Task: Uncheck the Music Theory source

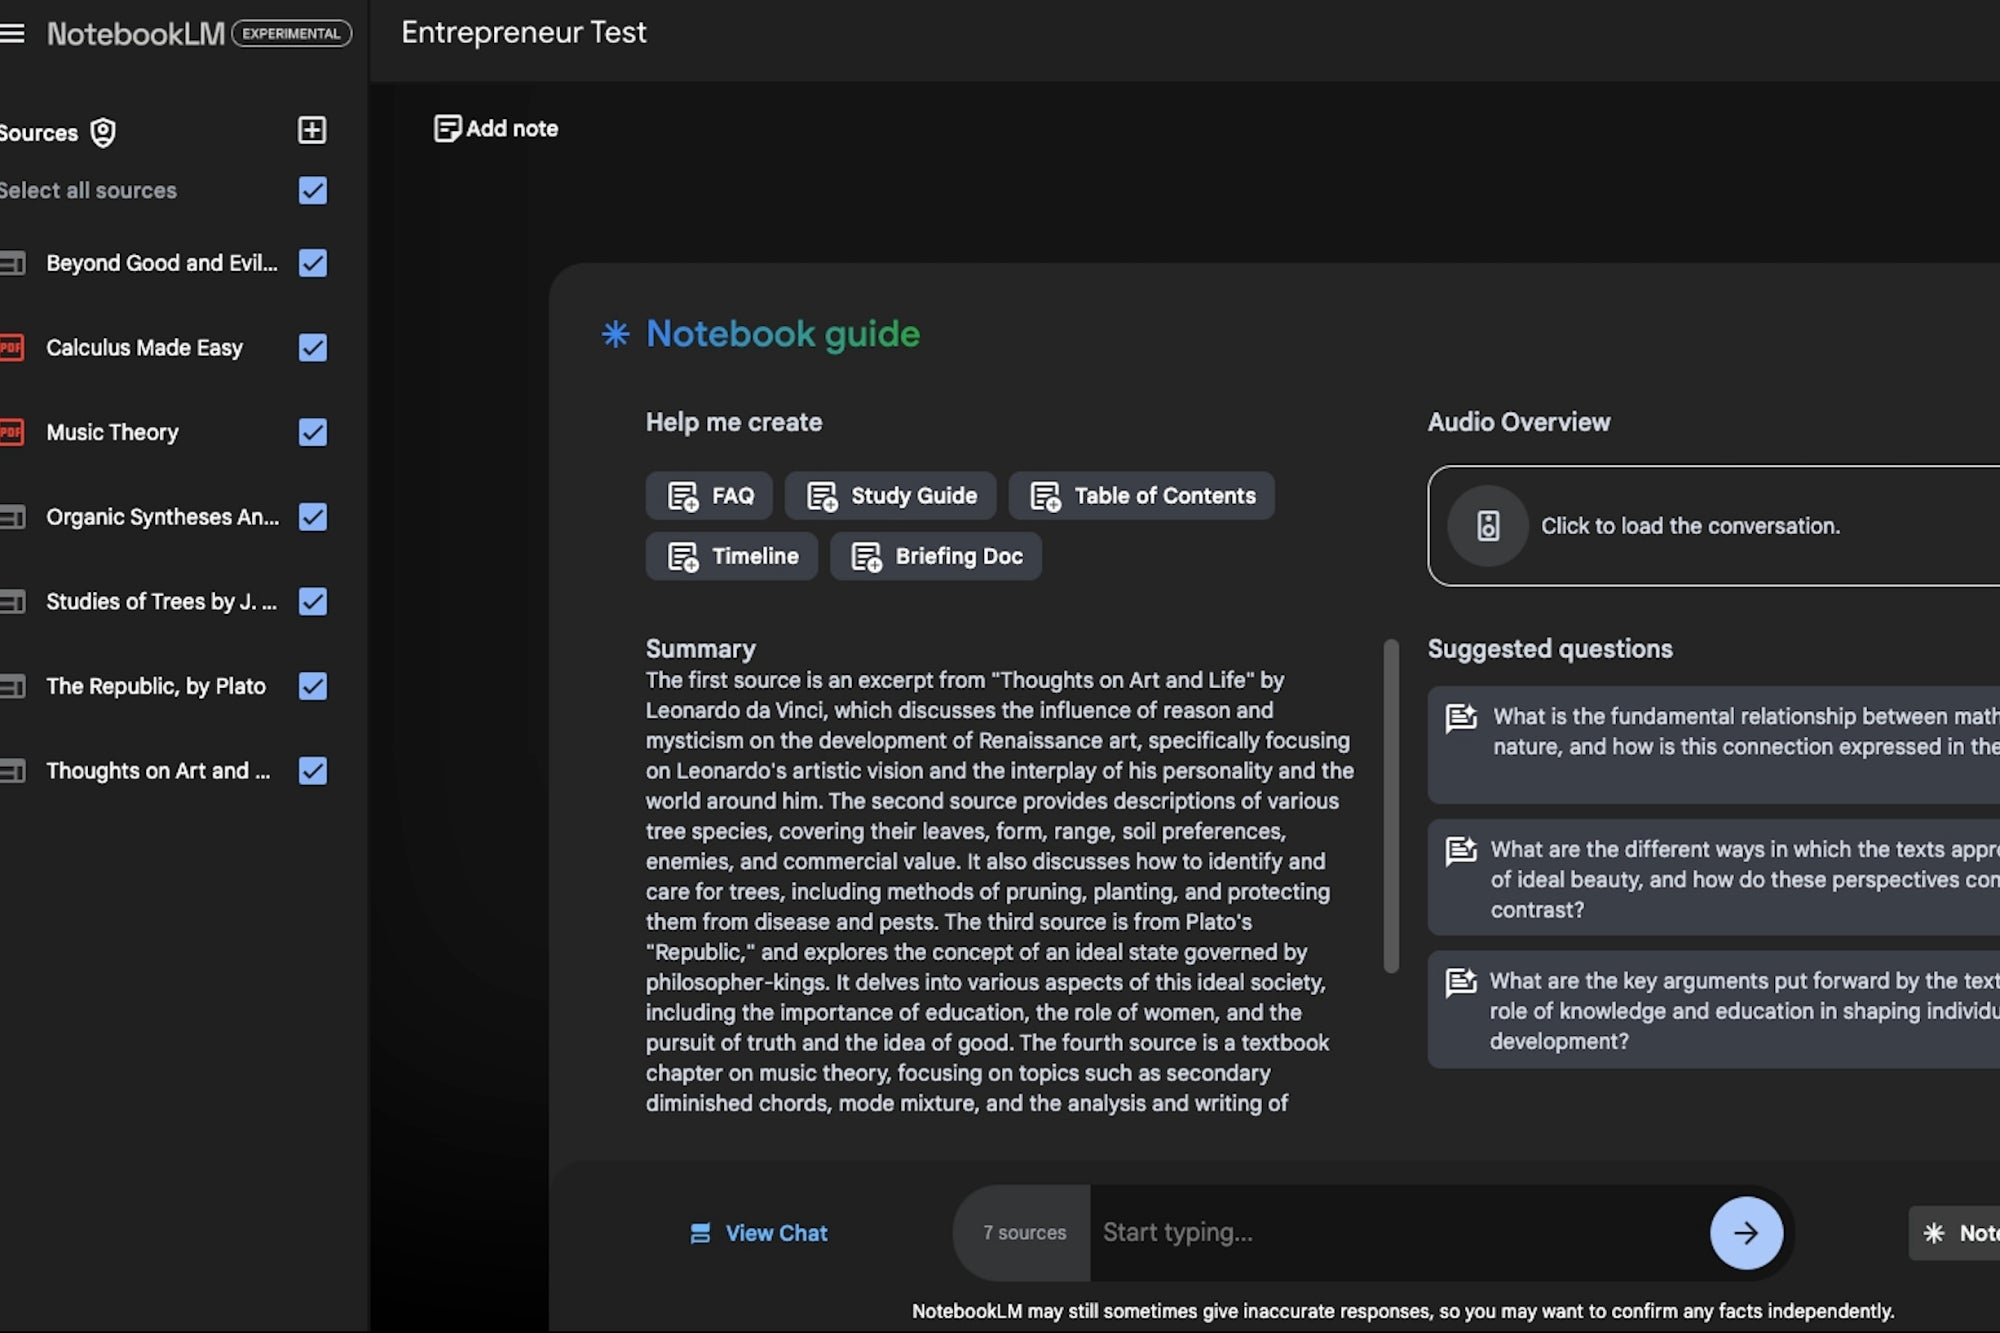Action: [x=312, y=432]
